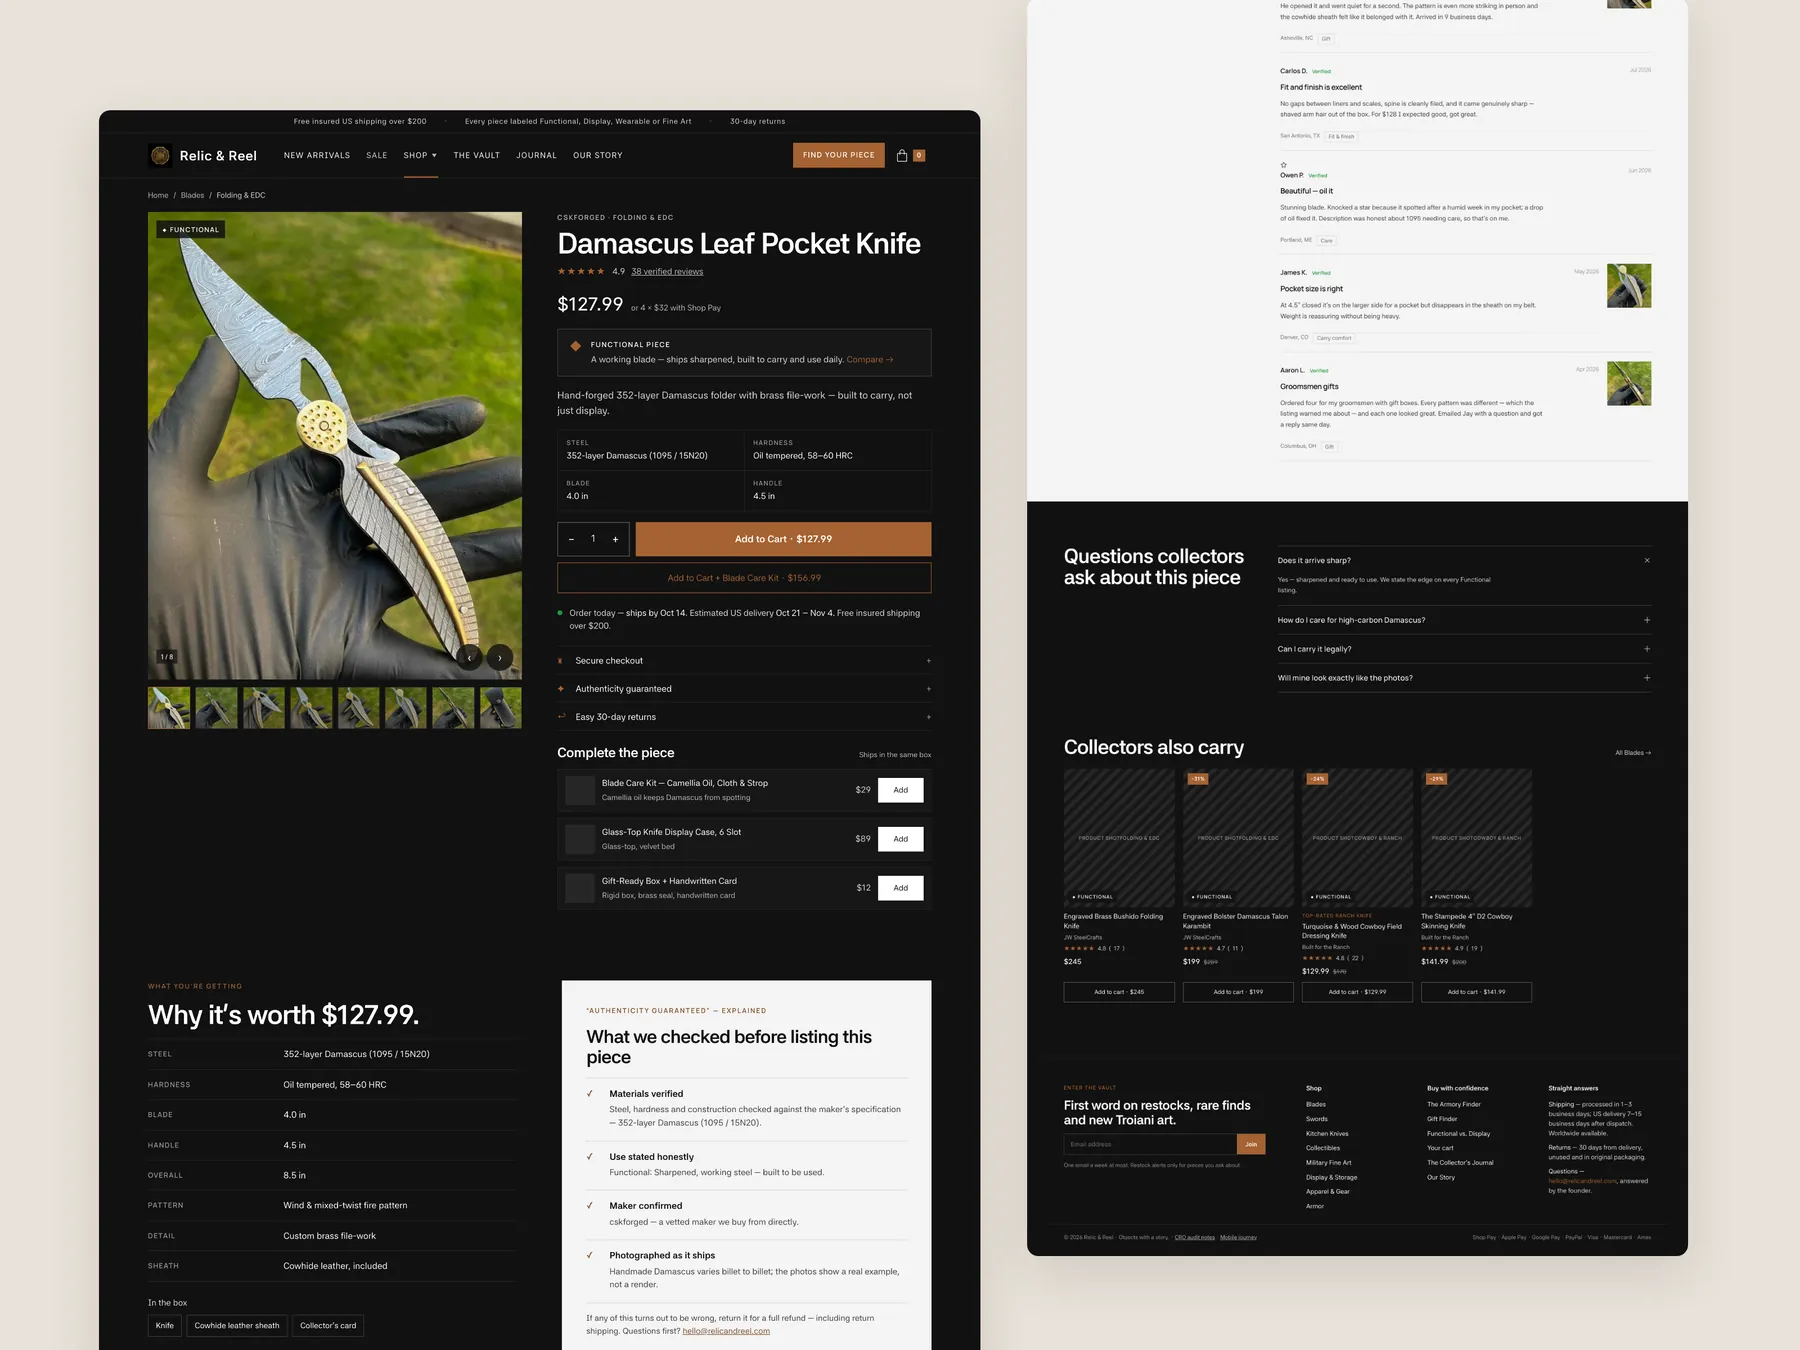Add the Gift-Ready Box + Handwritten Card

[x=901, y=888]
